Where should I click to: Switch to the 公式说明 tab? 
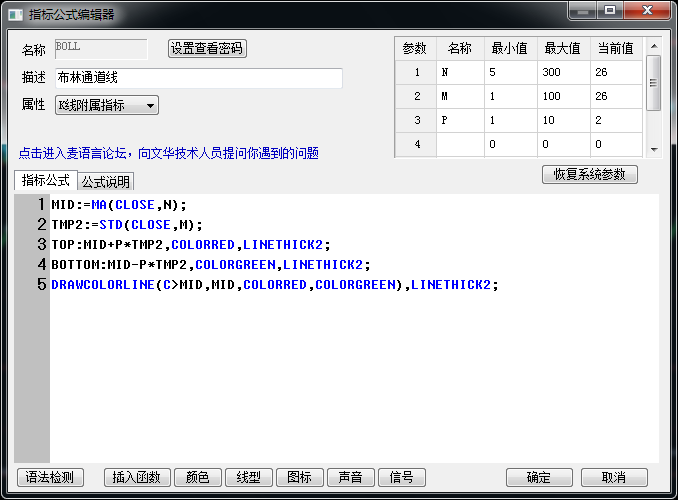click(x=106, y=182)
